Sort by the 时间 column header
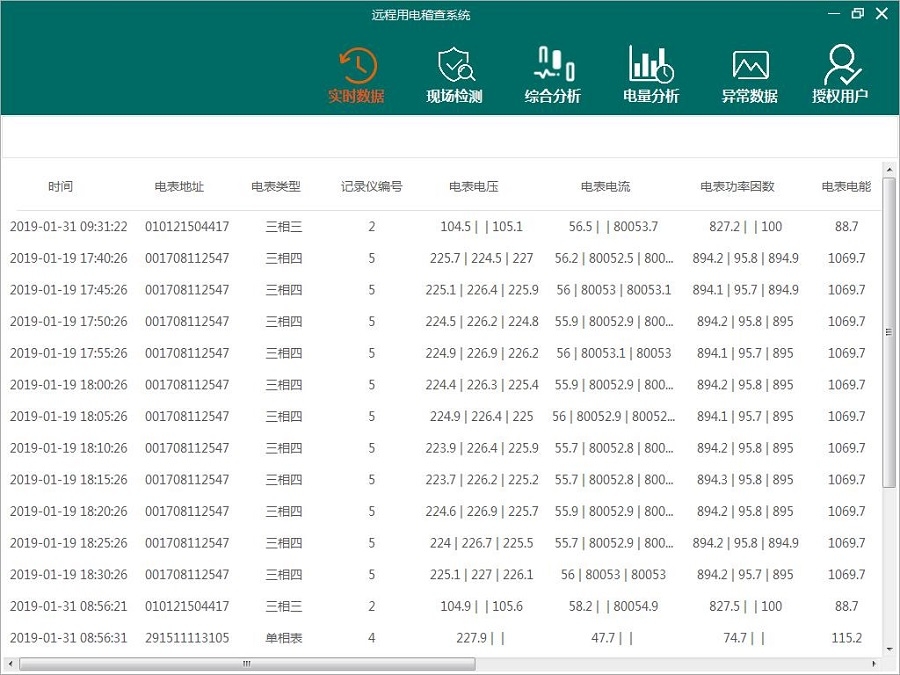 click(x=60, y=187)
